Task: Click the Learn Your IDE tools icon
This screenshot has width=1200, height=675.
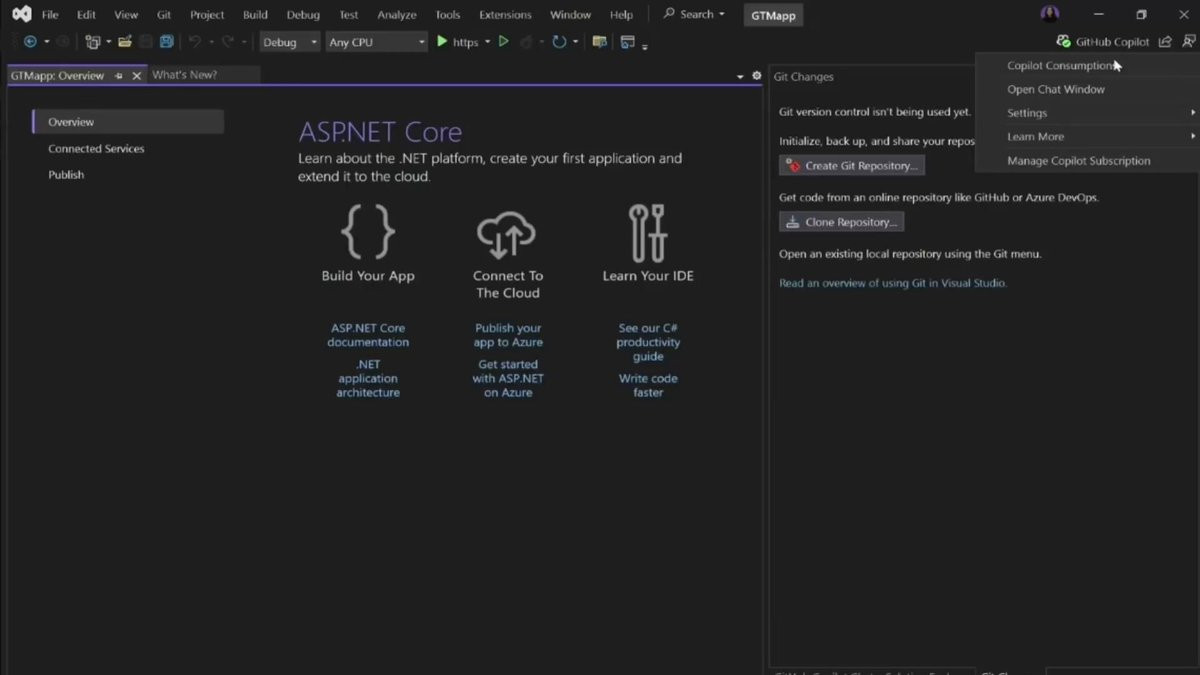Action: point(648,233)
